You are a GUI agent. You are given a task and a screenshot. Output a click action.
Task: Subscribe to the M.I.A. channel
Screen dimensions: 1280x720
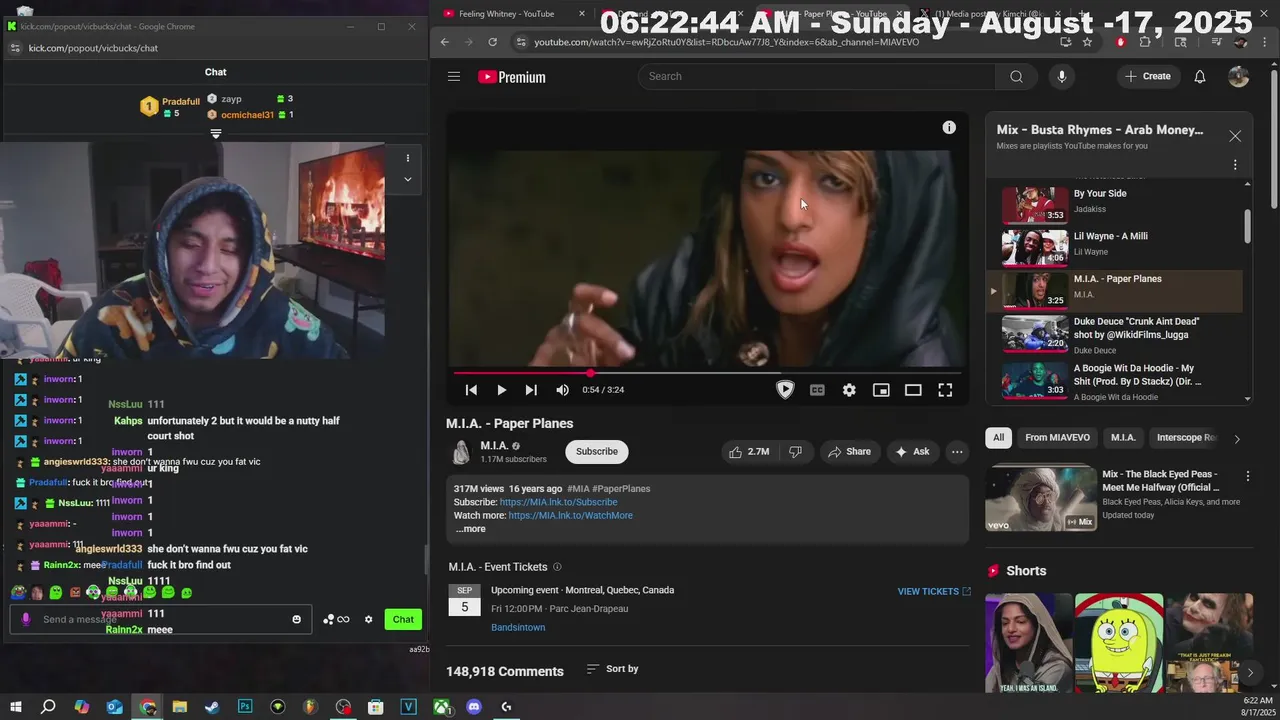tap(597, 452)
